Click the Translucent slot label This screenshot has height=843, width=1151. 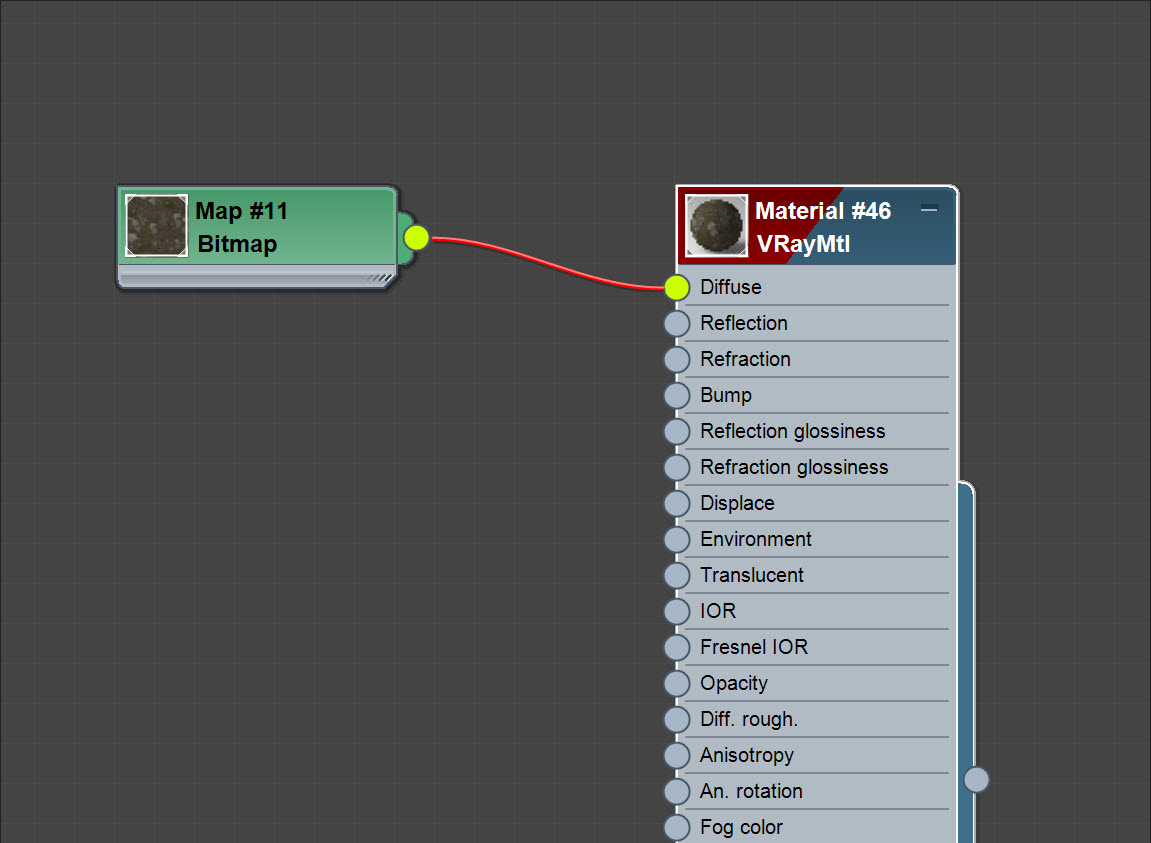(752, 575)
